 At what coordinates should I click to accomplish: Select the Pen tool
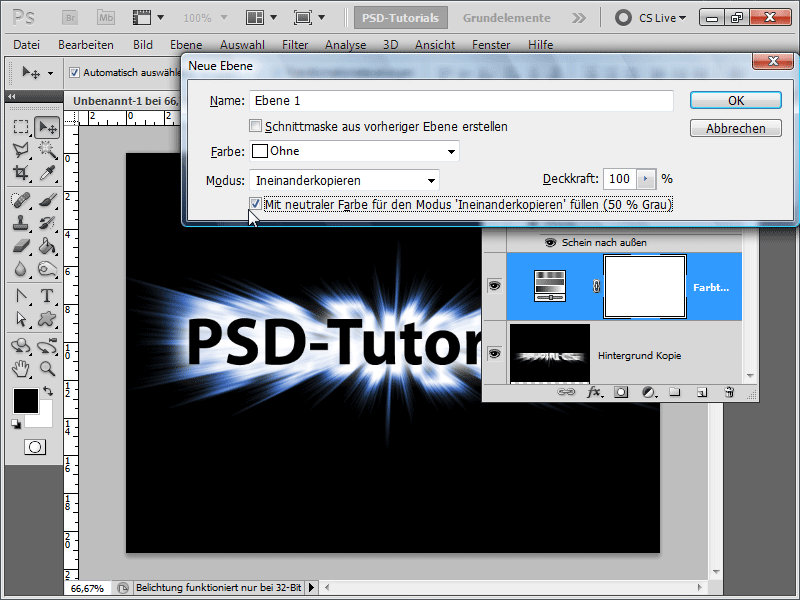[21, 296]
